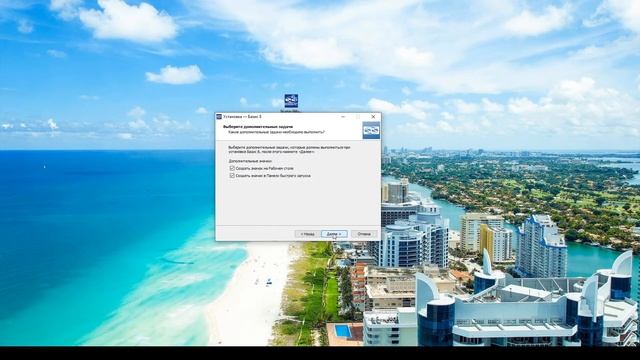
Task: Click the 'Далее >' button
Action: coord(334,234)
